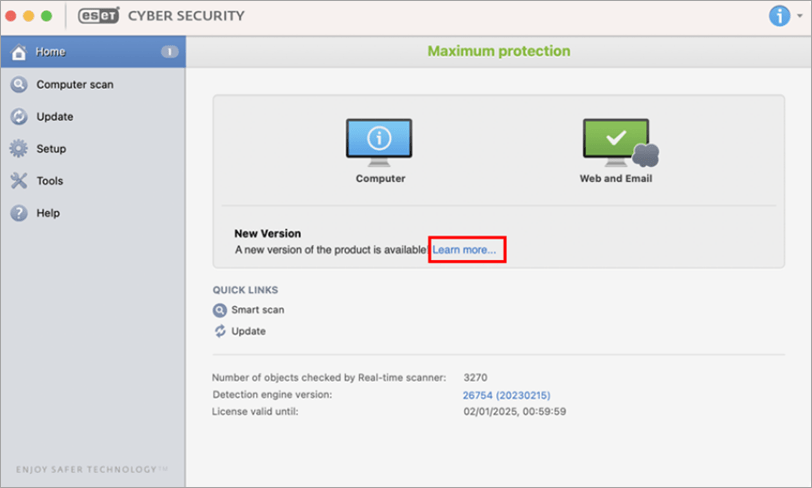Screen dimensions: 812x488
Task: Click the blue Computer monitor status icon
Action: click(x=379, y=142)
